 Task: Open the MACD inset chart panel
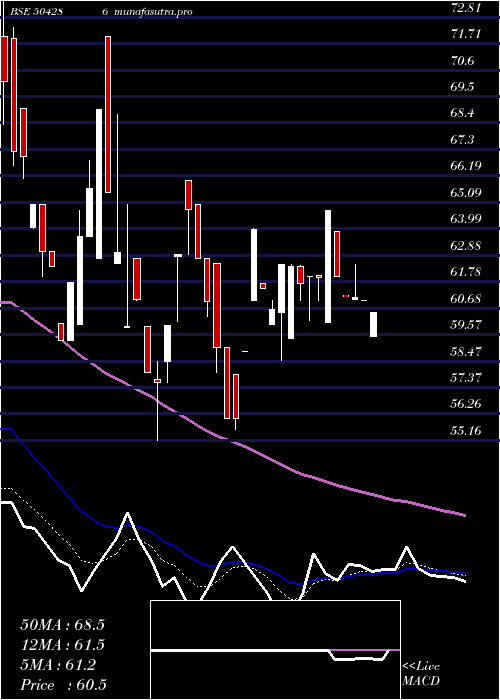[x=275, y=650]
